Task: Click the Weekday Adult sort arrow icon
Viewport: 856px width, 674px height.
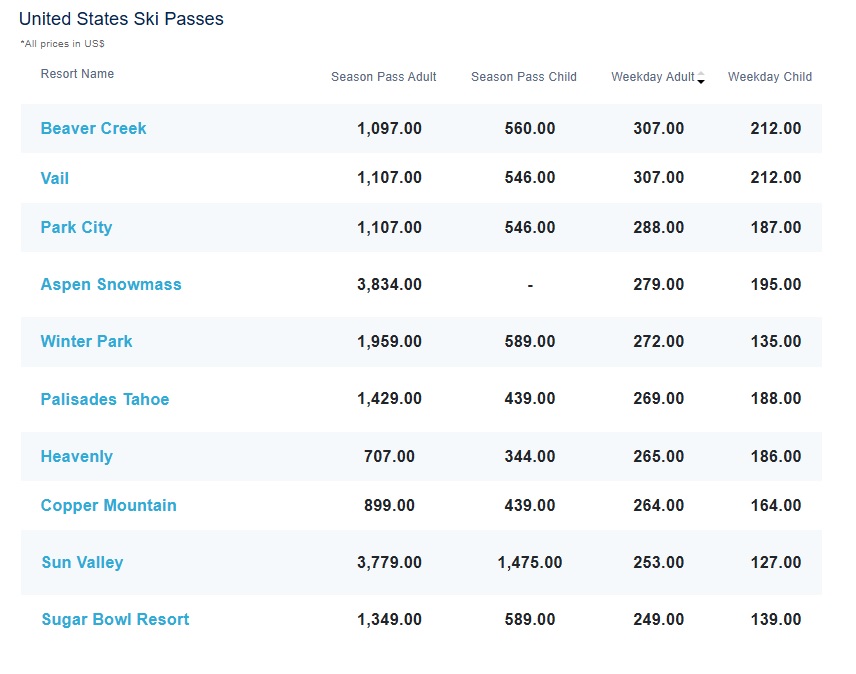Action: pos(701,78)
